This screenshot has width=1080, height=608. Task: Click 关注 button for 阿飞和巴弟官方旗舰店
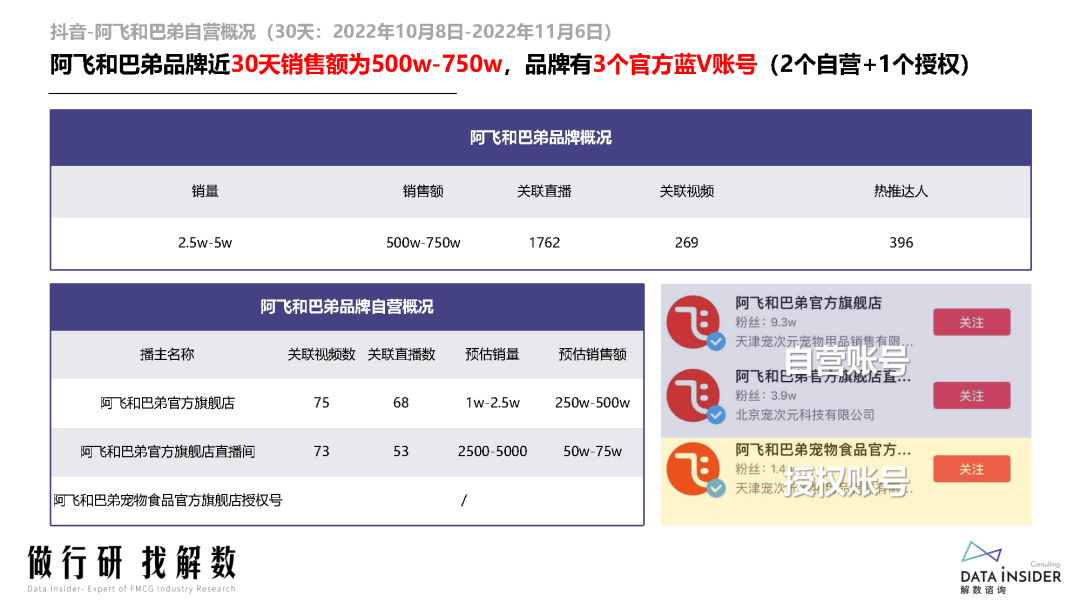point(971,322)
